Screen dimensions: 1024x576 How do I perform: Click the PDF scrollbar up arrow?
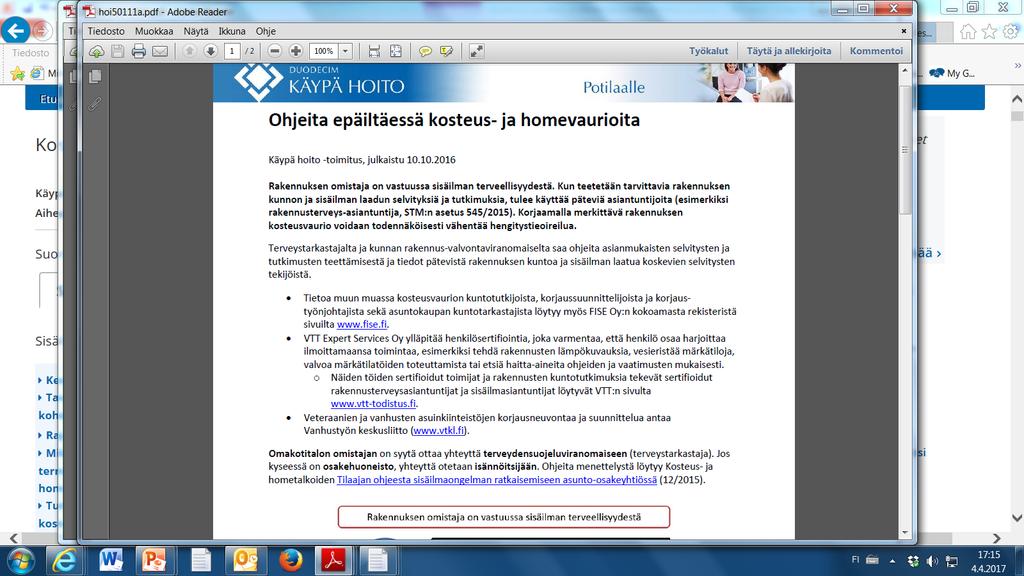[905, 70]
